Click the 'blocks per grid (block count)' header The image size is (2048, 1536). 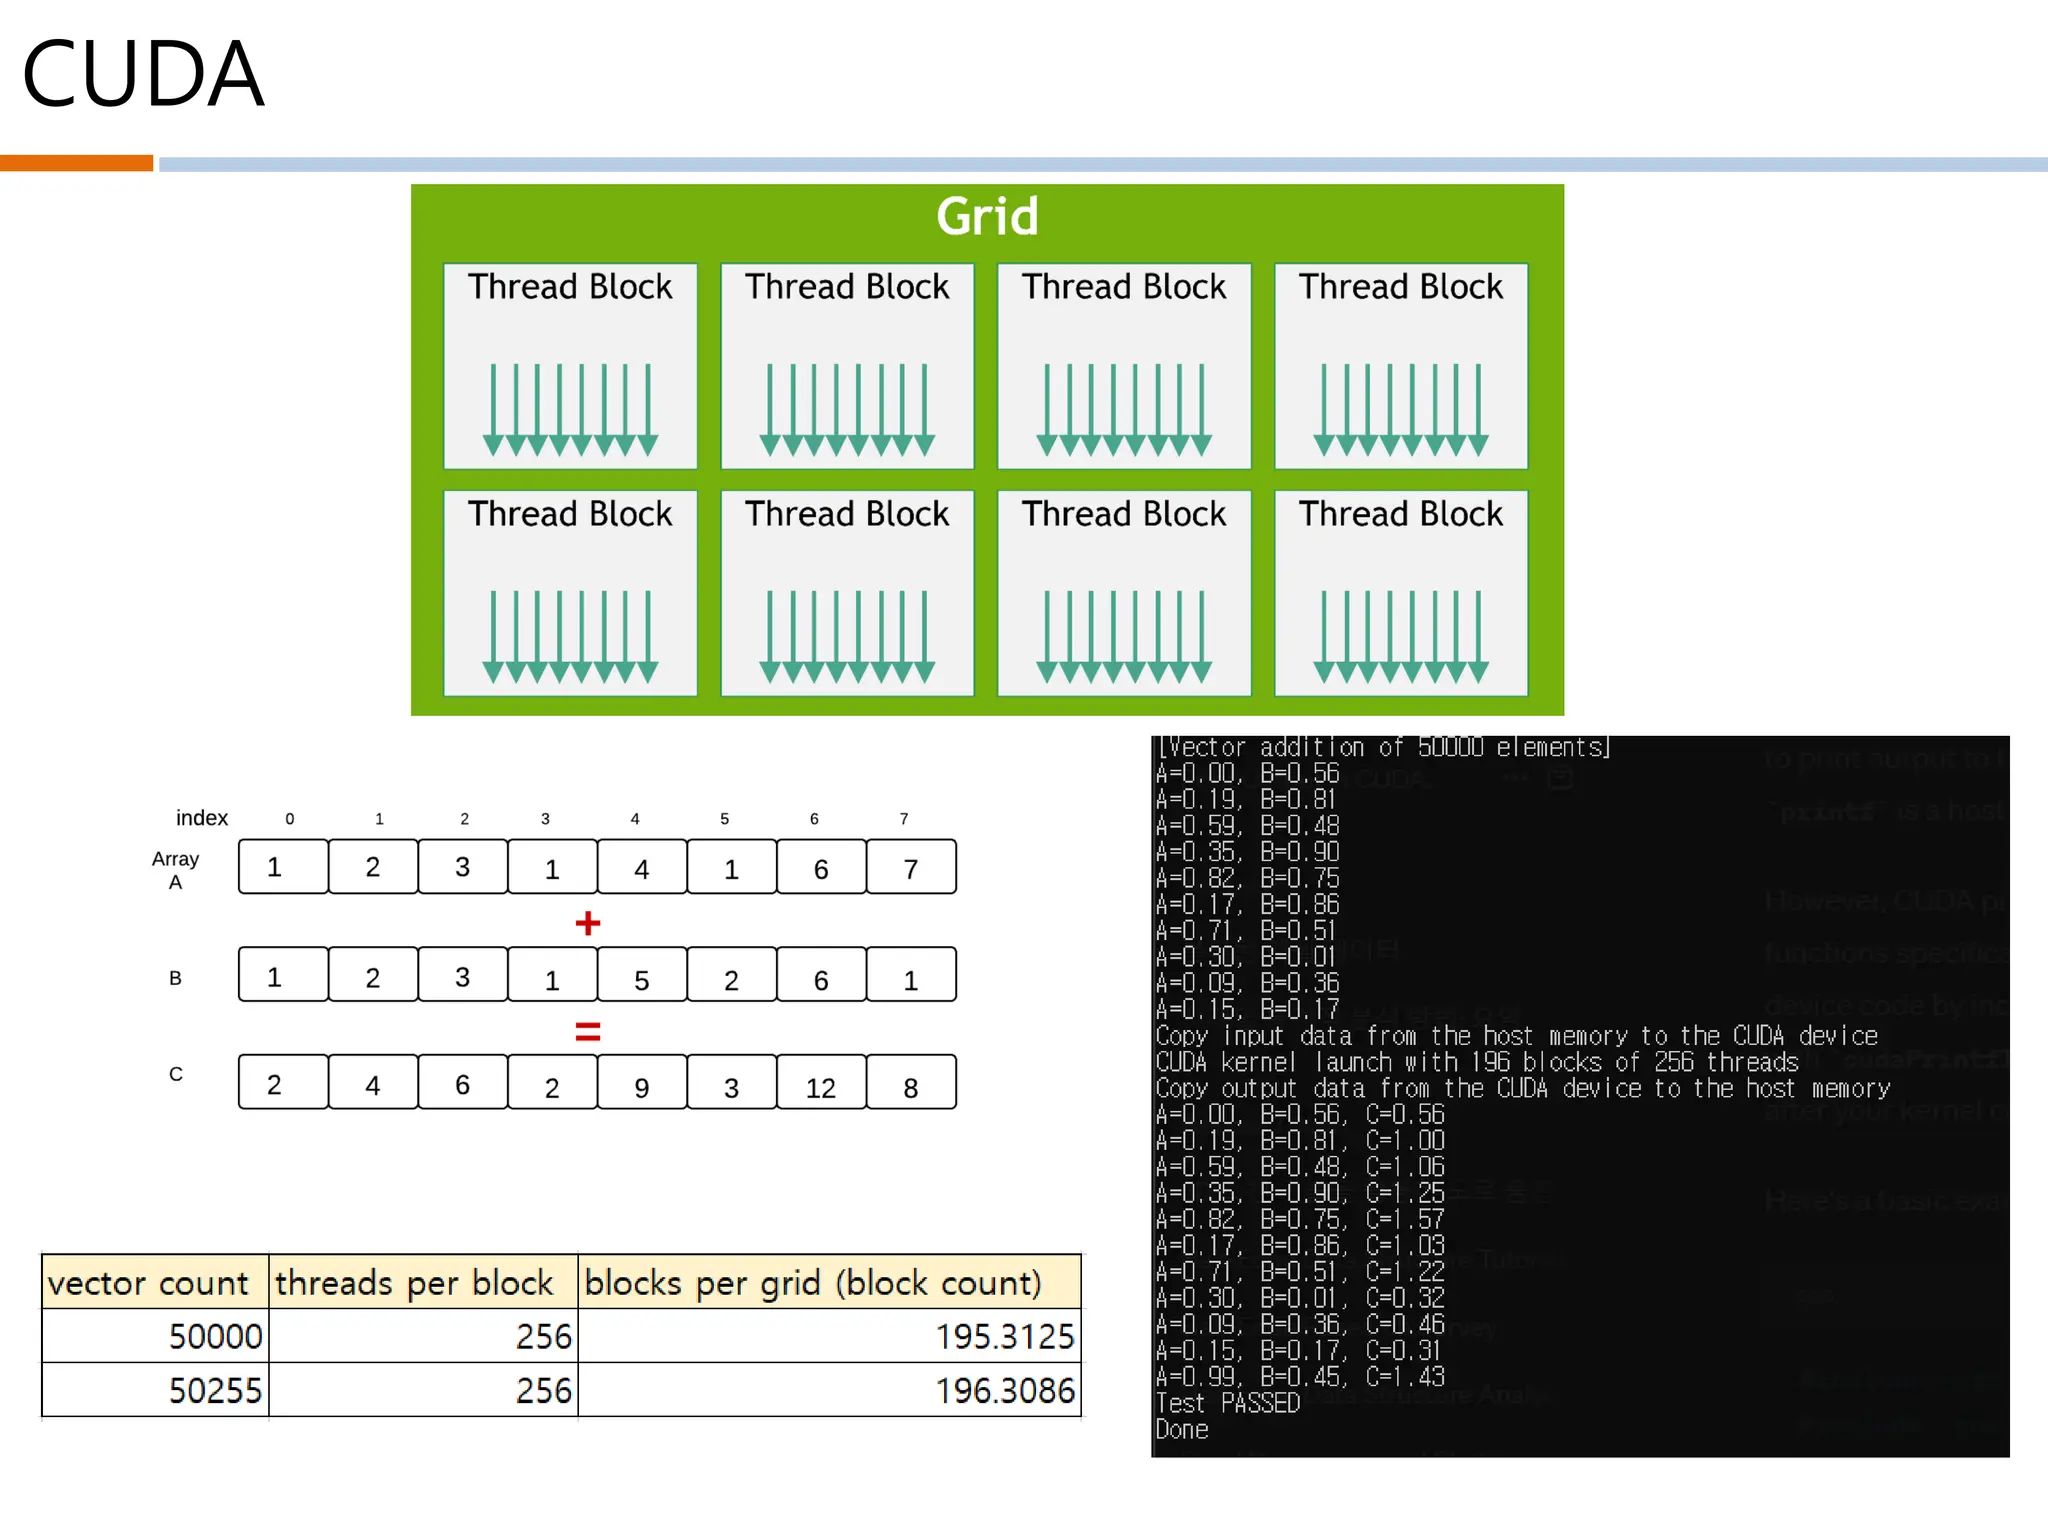(x=813, y=1283)
